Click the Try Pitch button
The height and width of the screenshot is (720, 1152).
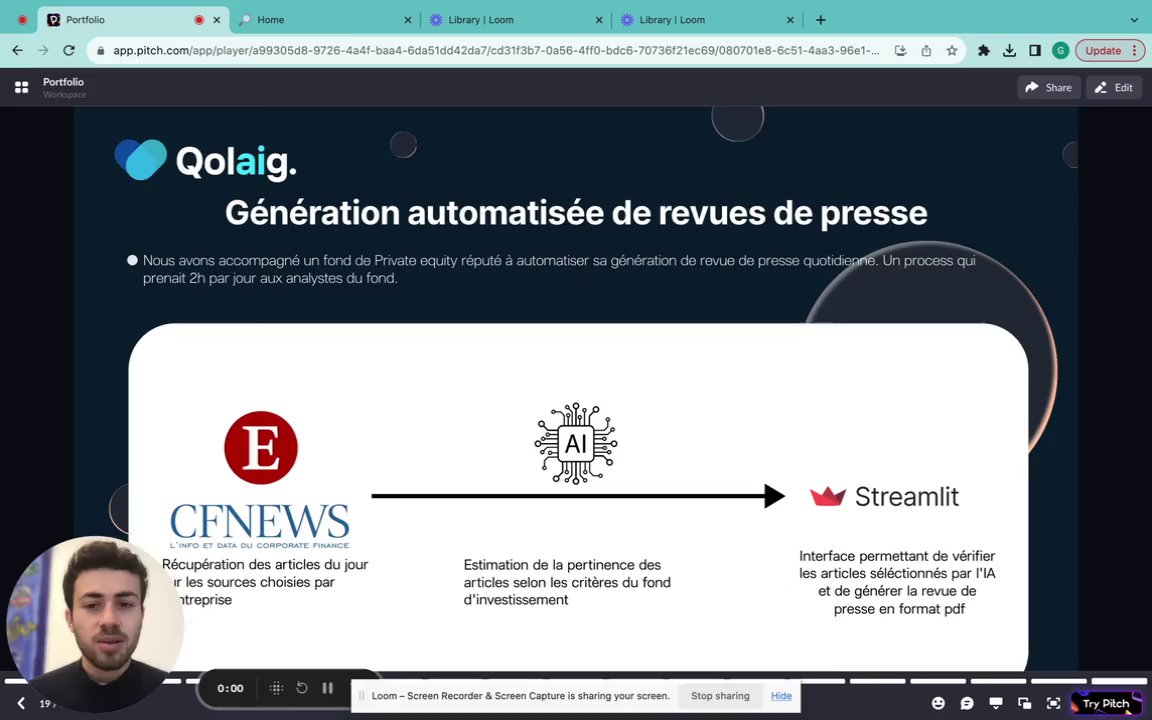tap(1106, 703)
